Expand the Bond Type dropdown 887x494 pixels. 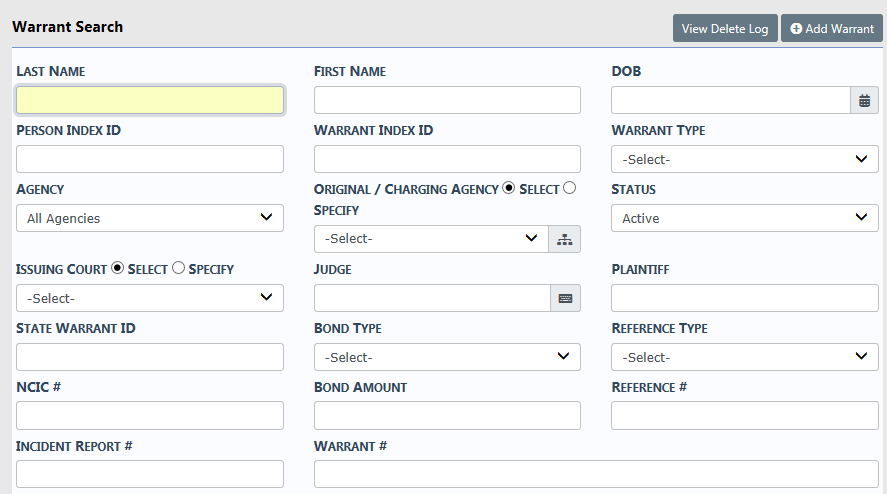click(x=447, y=357)
